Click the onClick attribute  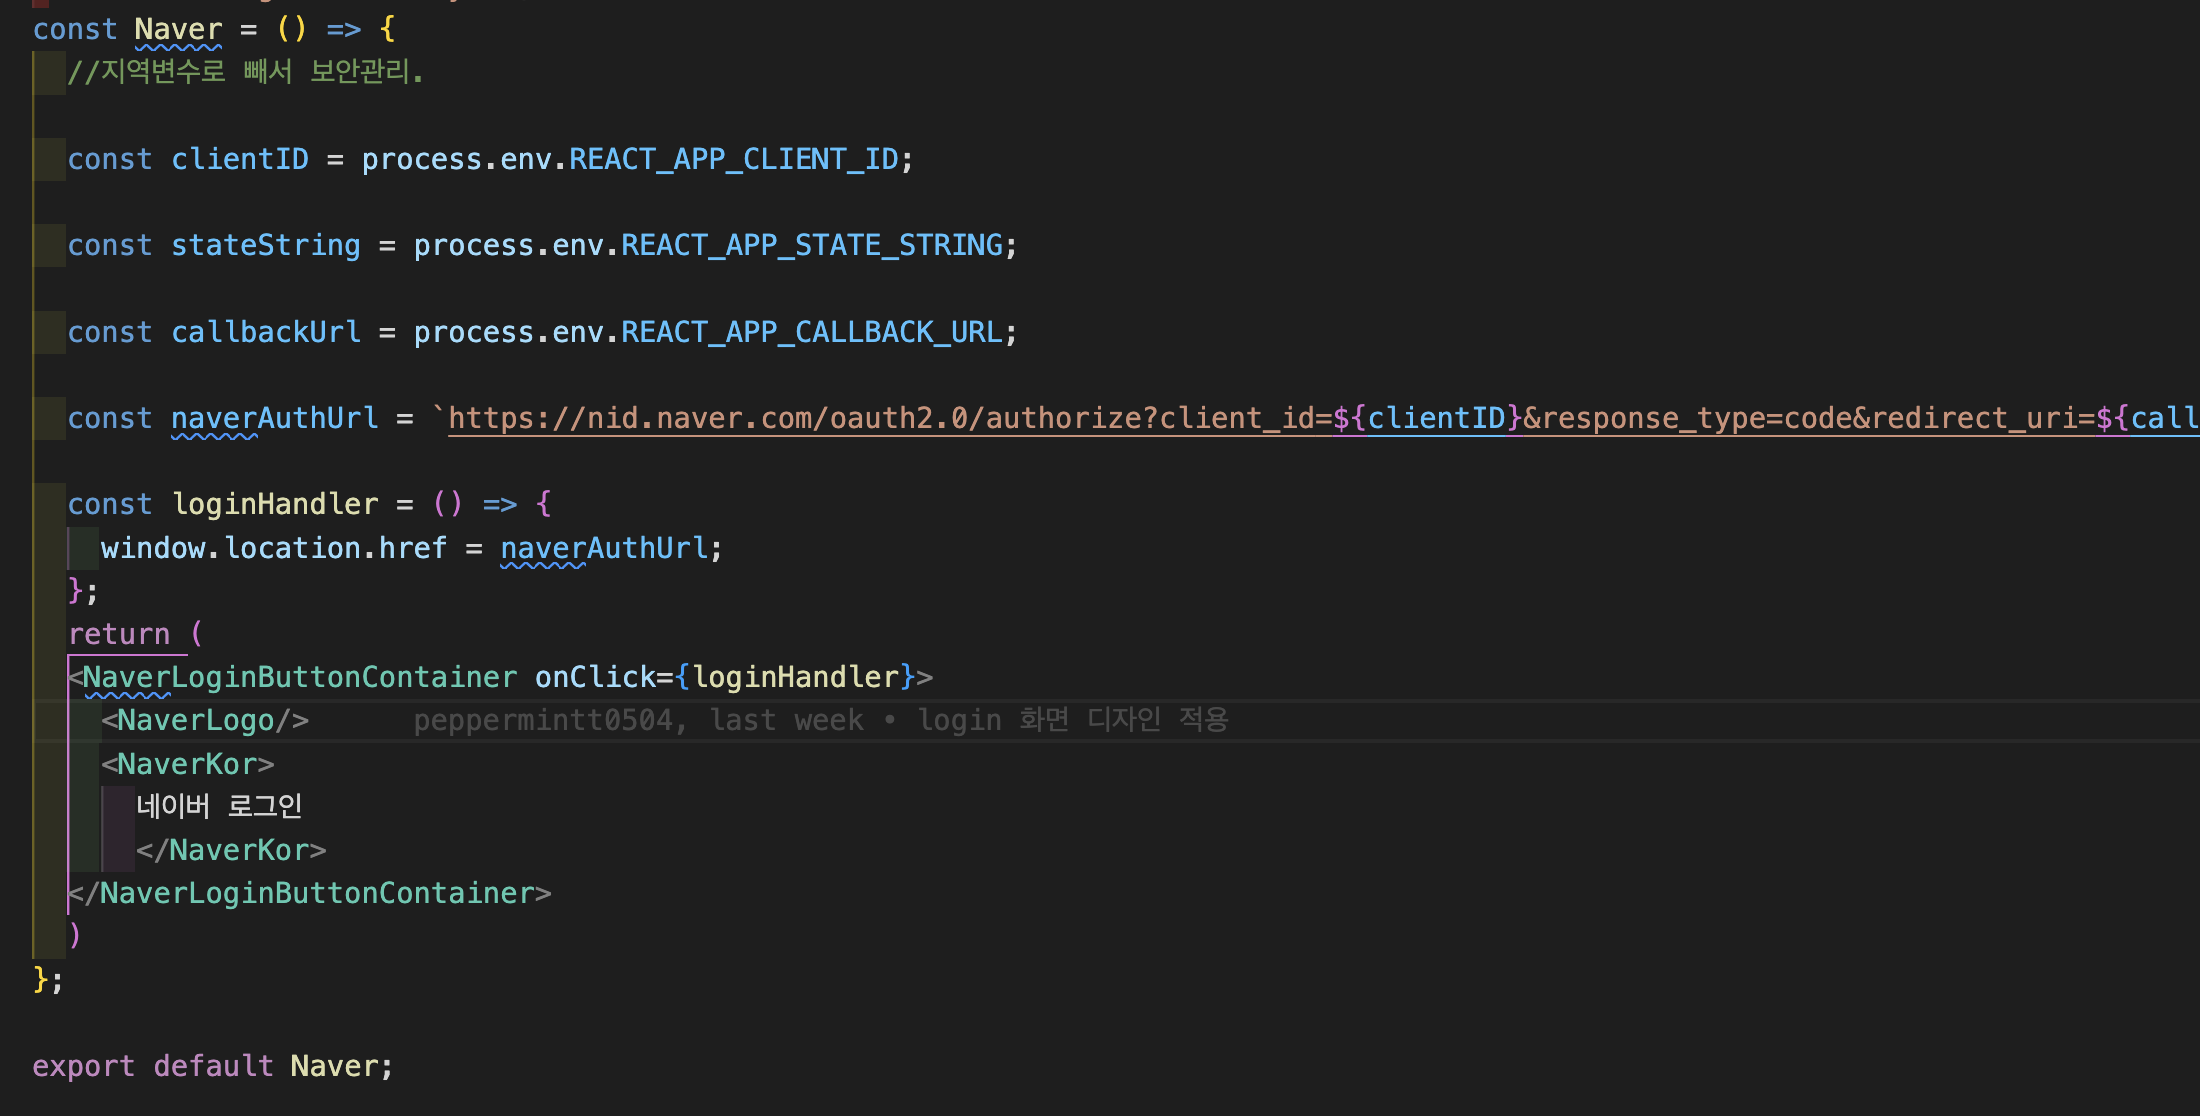coord(595,677)
